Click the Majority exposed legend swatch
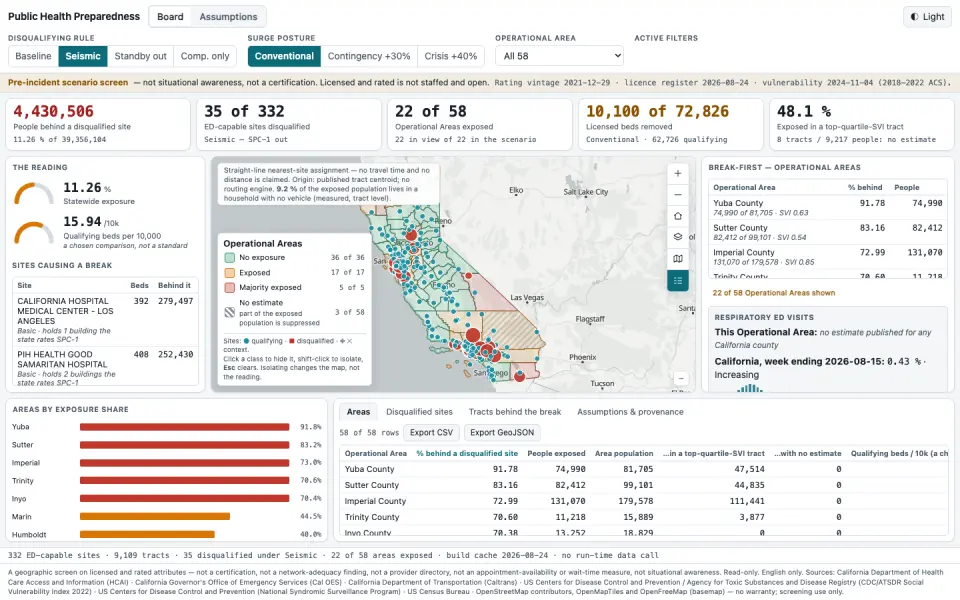This screenshot has height=600, width=960. point(230,288)
